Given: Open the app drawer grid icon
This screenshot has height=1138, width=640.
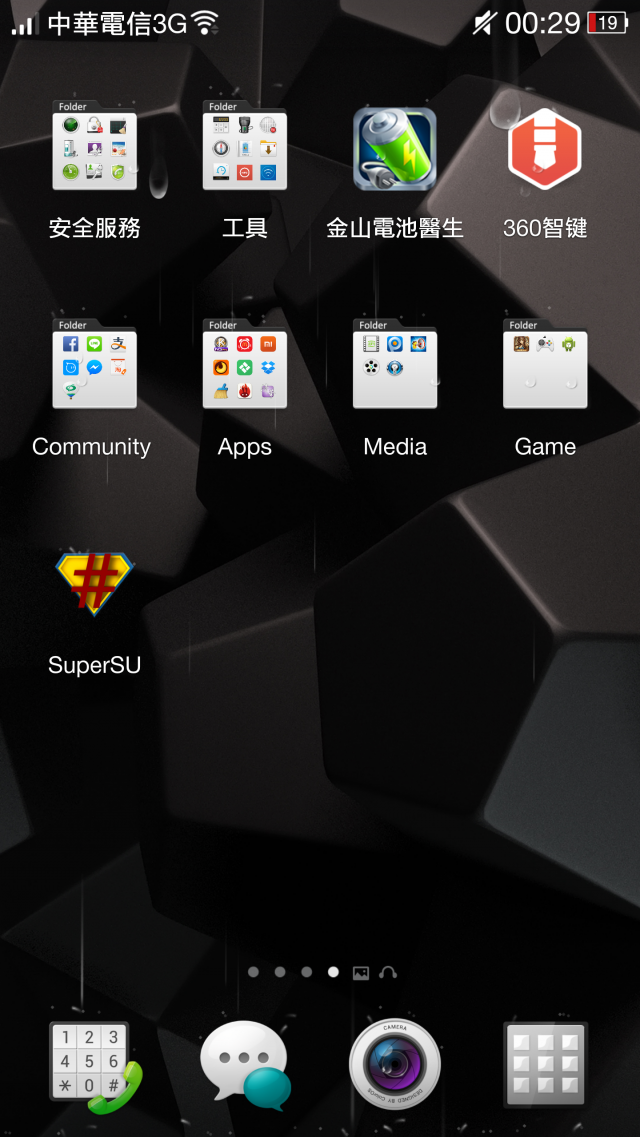Looking at the screenshot, I should point(545,1064).
